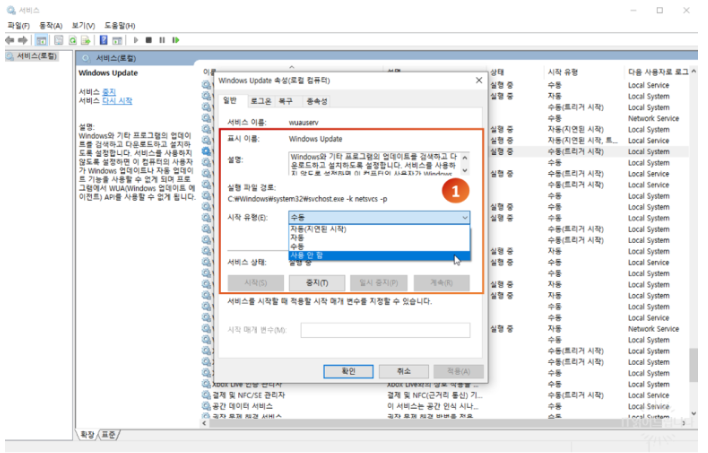The width and height of the screenshot is (708, 453).
Task: Choose 수동 option in the dropdown list
Action: tap(379, 246)
